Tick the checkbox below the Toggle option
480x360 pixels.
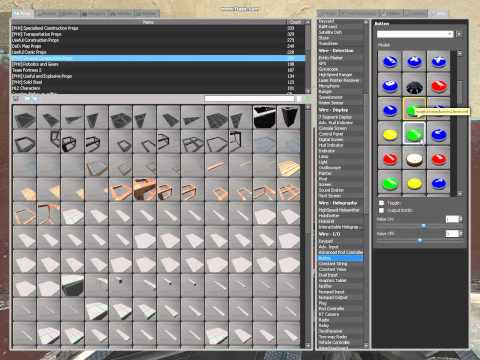pyautogui.click(x=381, y=210)
